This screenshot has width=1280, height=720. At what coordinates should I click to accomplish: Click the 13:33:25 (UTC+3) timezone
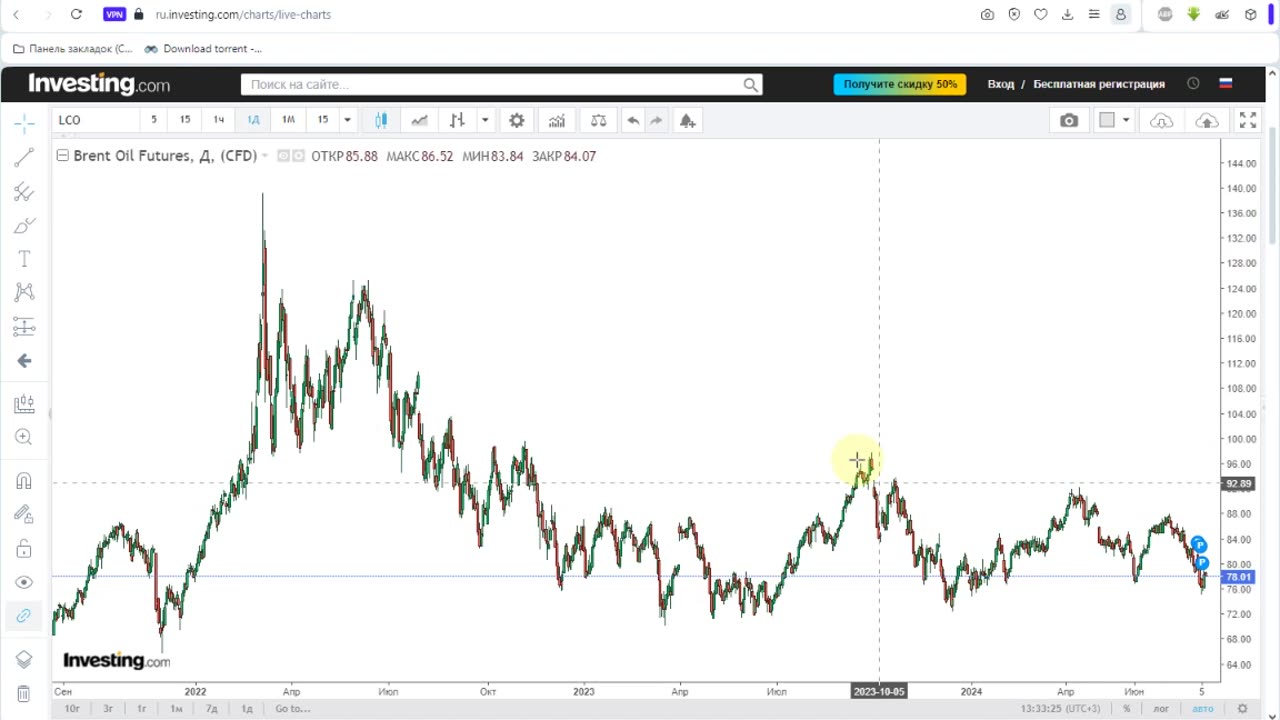click(1061, 708)
